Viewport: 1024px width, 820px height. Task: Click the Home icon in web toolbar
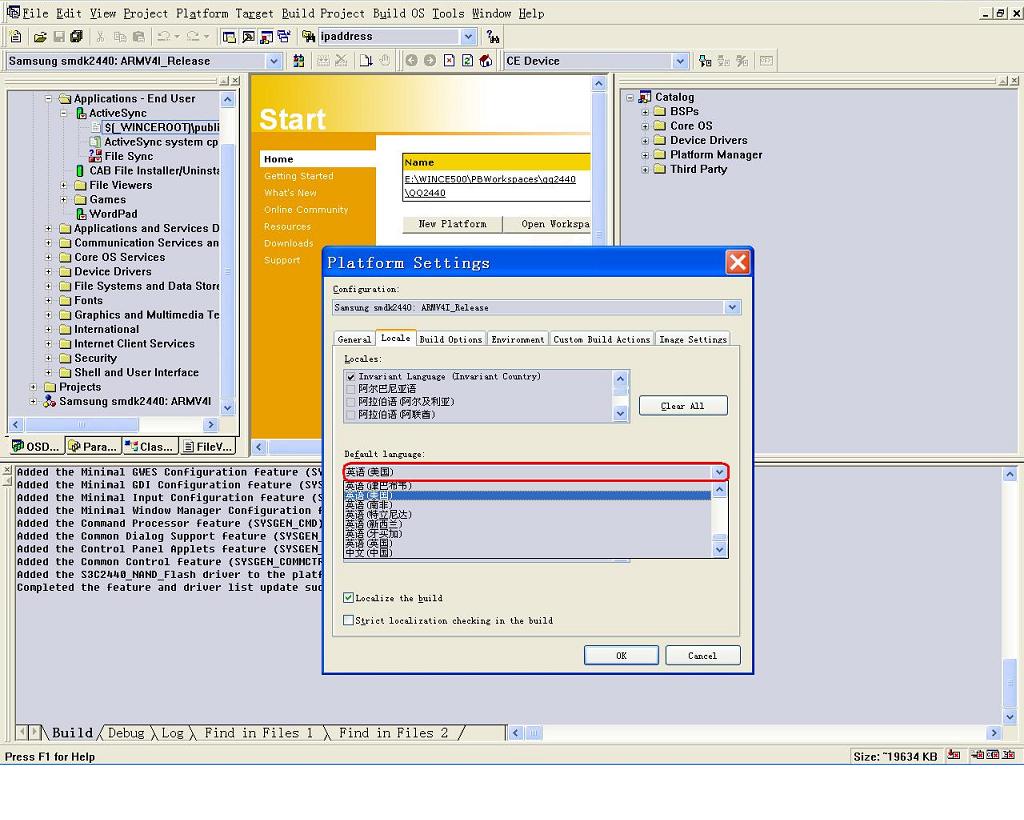coord(485,61)
